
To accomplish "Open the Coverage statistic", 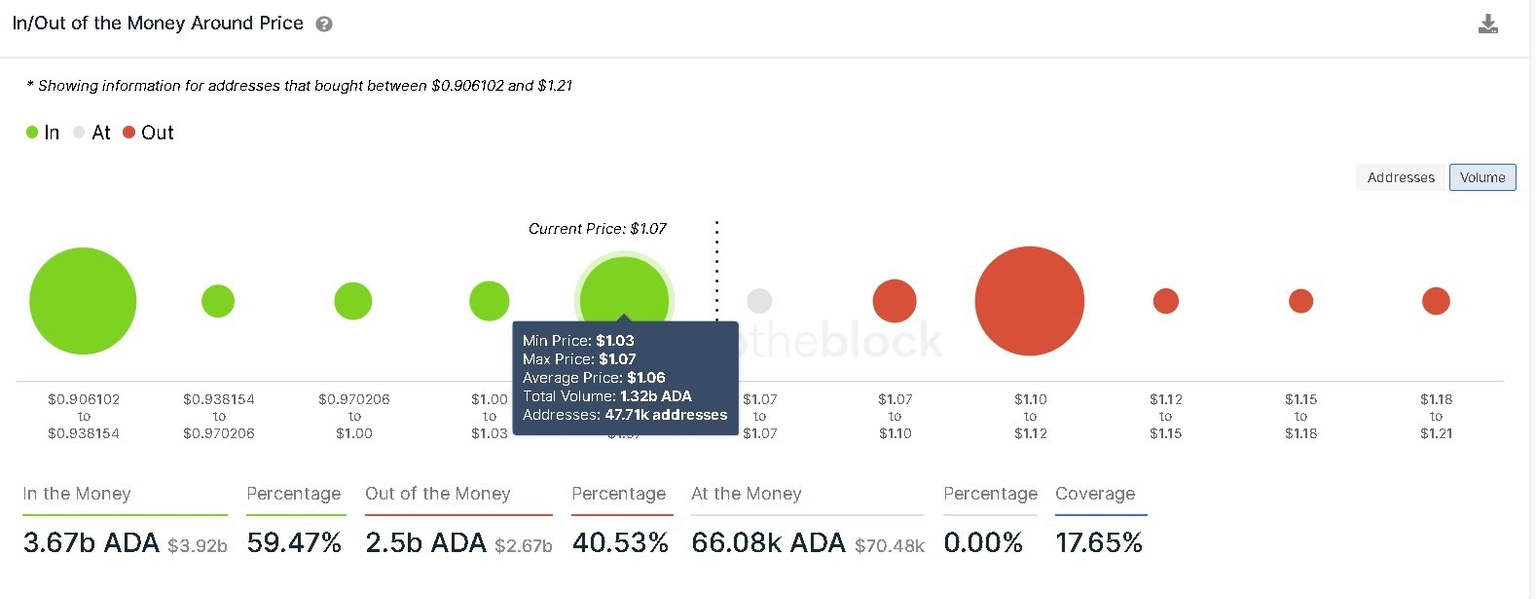I will coord(1094,494).
